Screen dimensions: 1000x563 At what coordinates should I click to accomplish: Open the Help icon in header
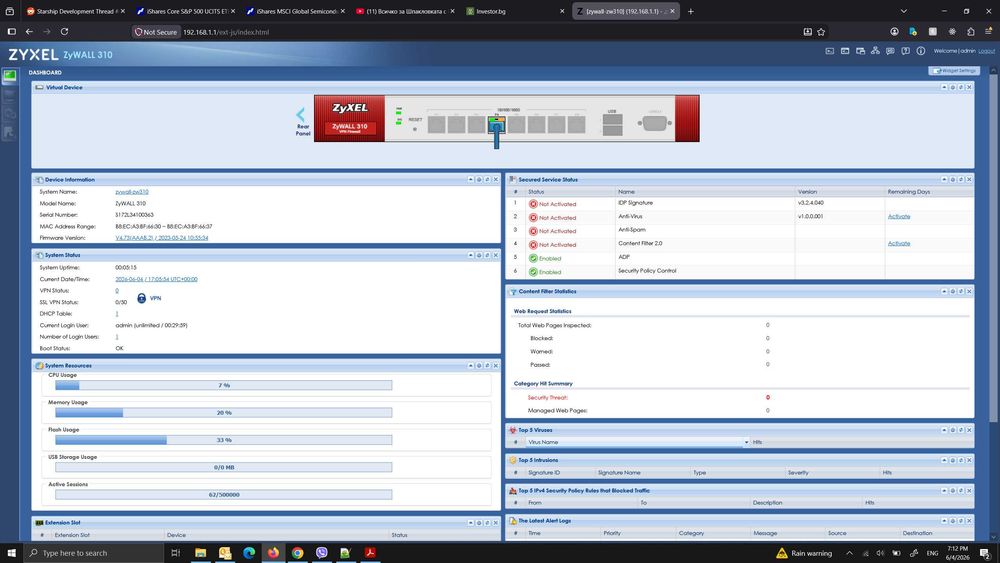[906, 50]
